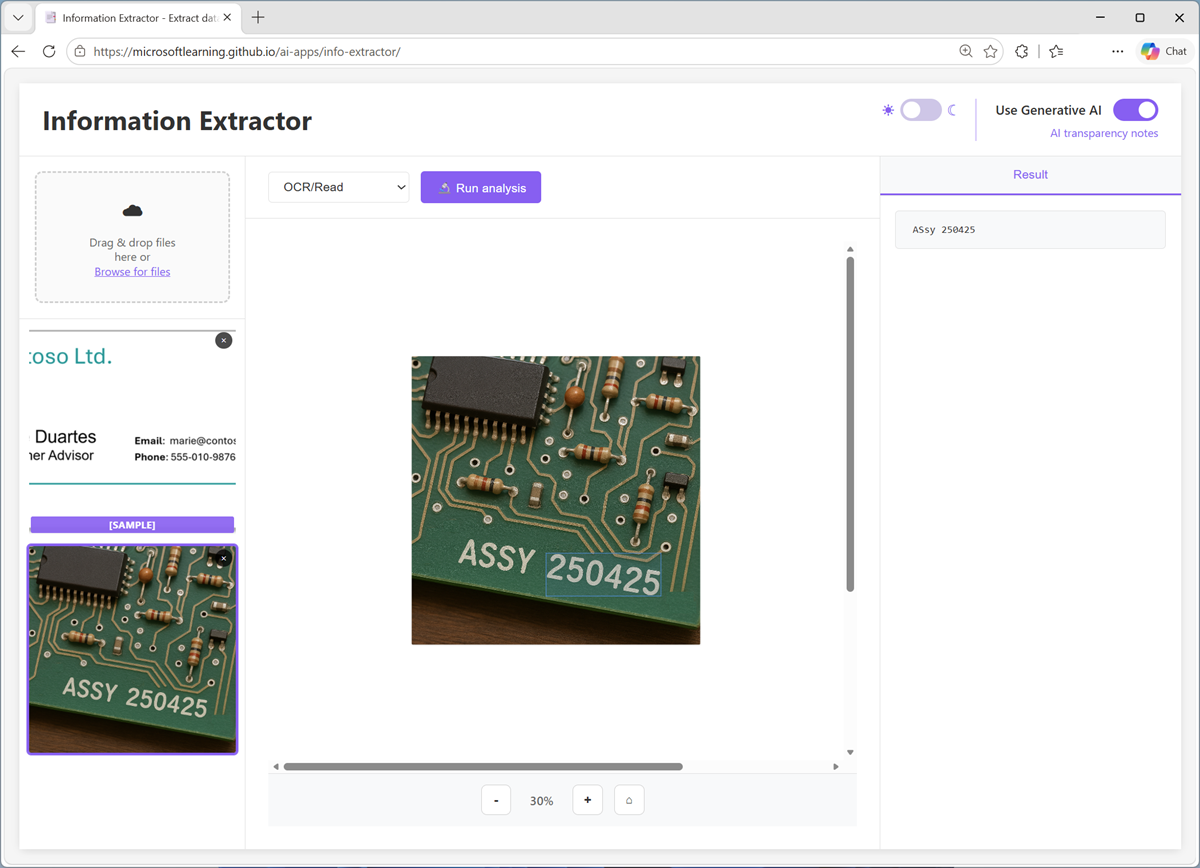Toggle light and dark theme switch
The image size is (1200, 868).
pos(920,110)
